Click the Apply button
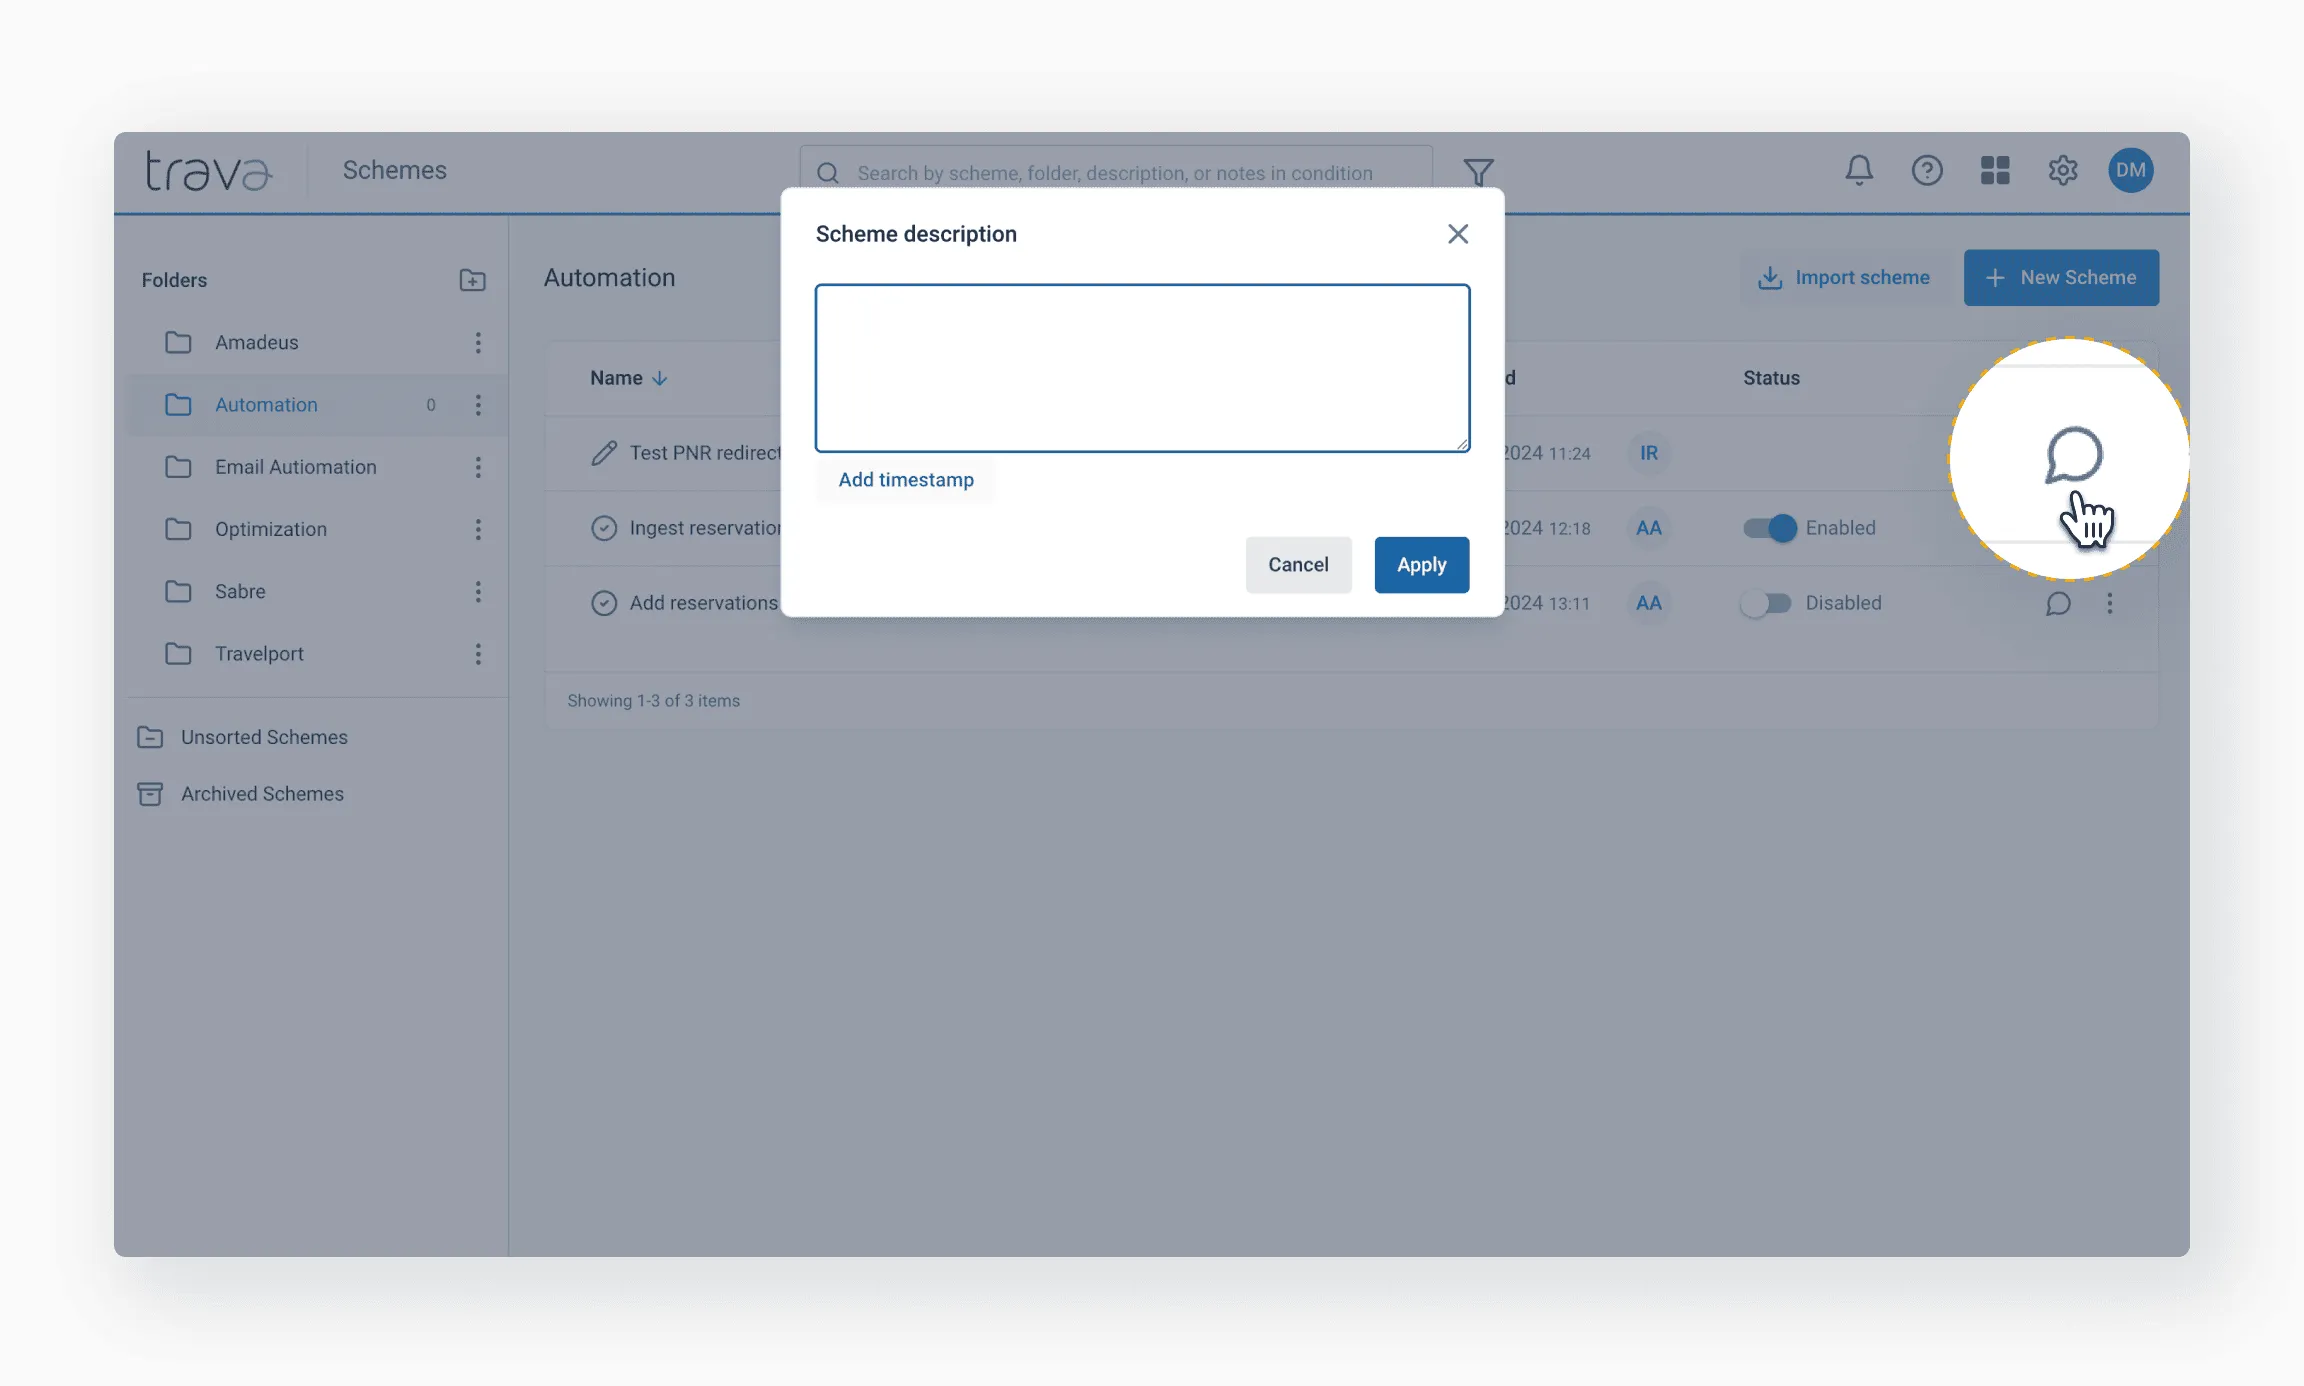This screenshot has height=1386, width=2304. [x=1420, y=565]
